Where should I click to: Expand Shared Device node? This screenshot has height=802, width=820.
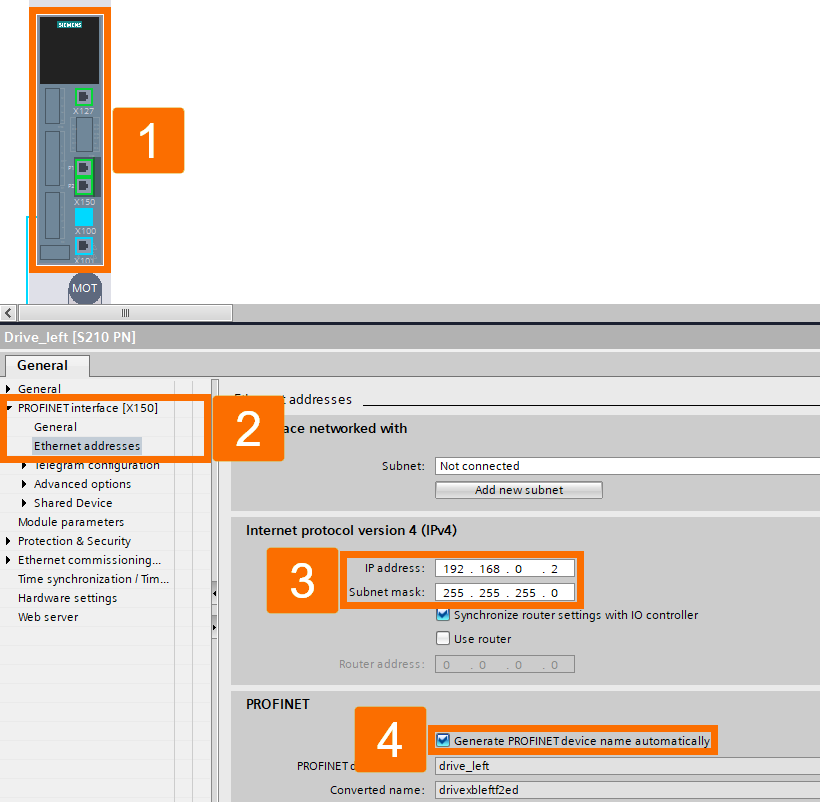(24, 503)
